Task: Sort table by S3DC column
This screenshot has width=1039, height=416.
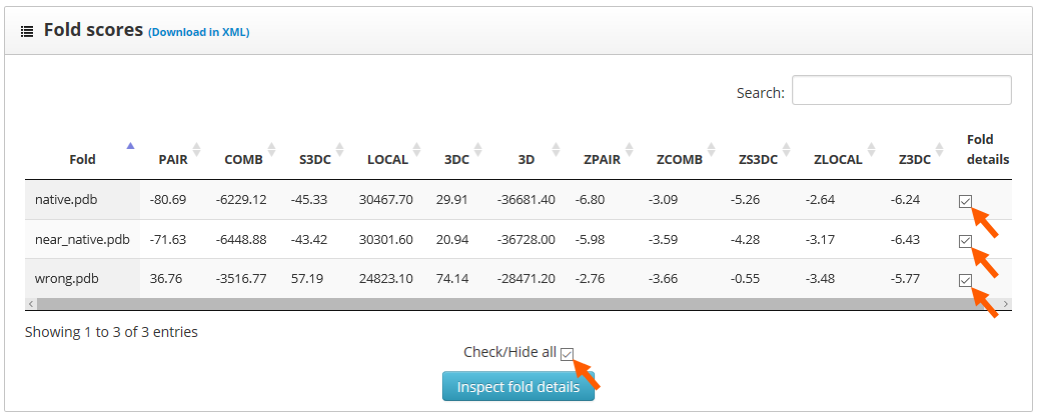Action: pyautogui.click(x=315, y=159)
